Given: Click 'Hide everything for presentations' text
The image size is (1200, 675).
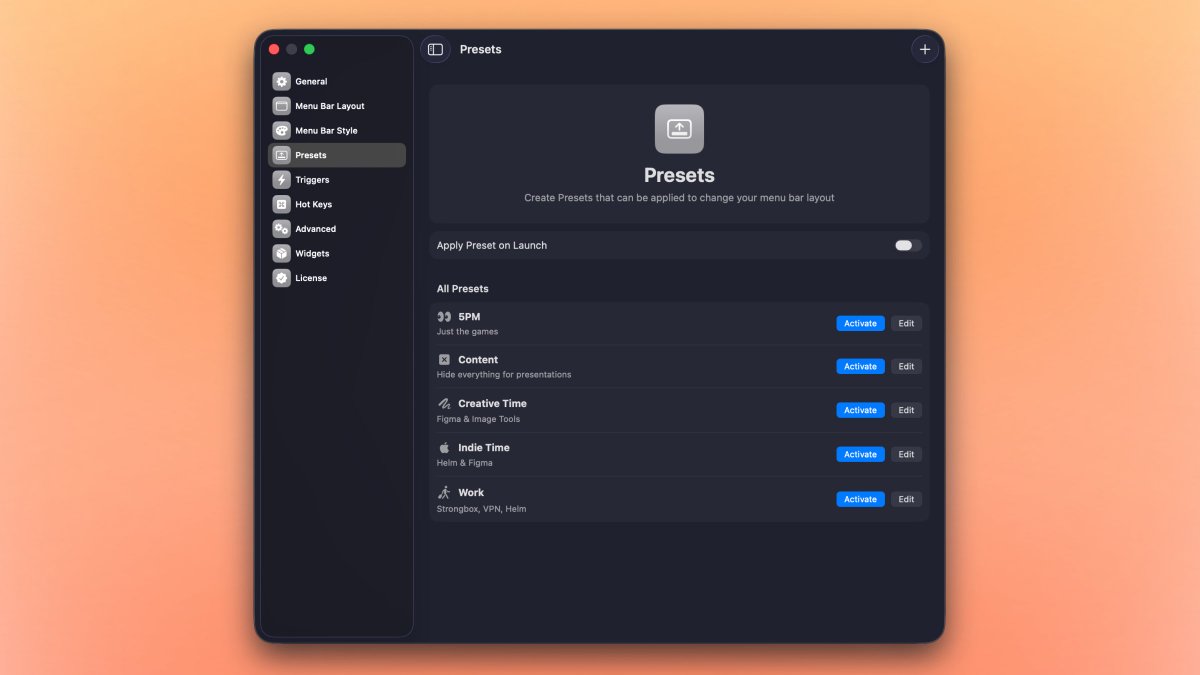Looking at the screenshot, I should coord(504,375).
